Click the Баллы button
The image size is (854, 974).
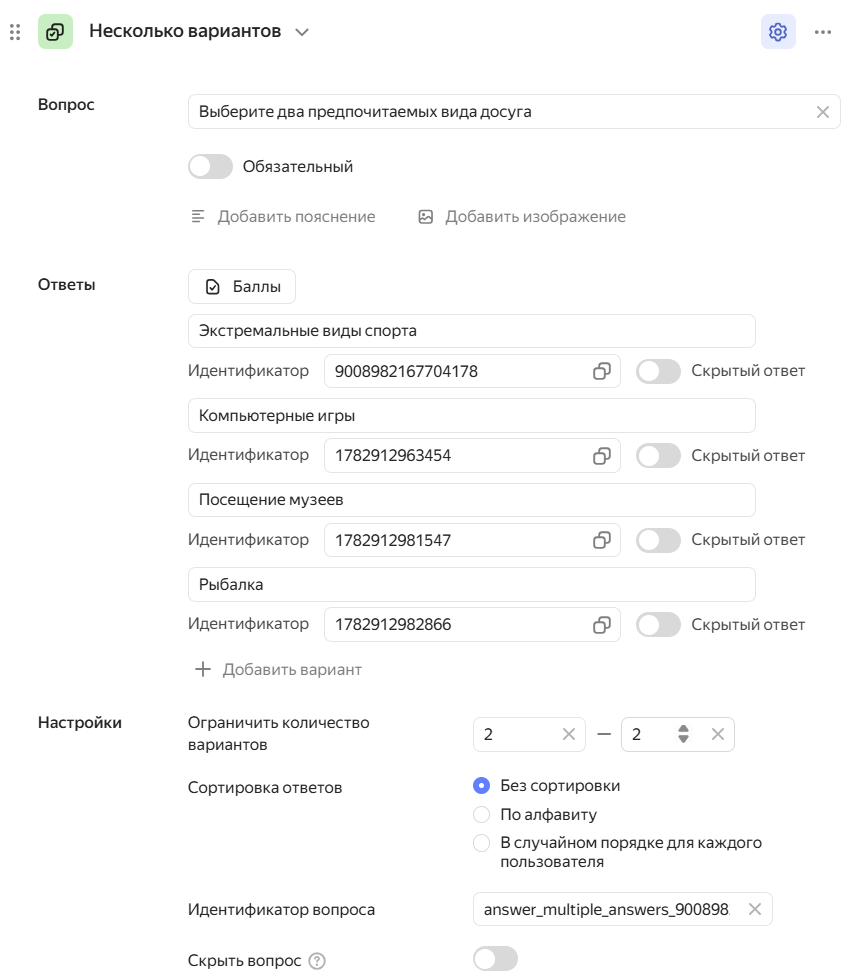(242, 286)
